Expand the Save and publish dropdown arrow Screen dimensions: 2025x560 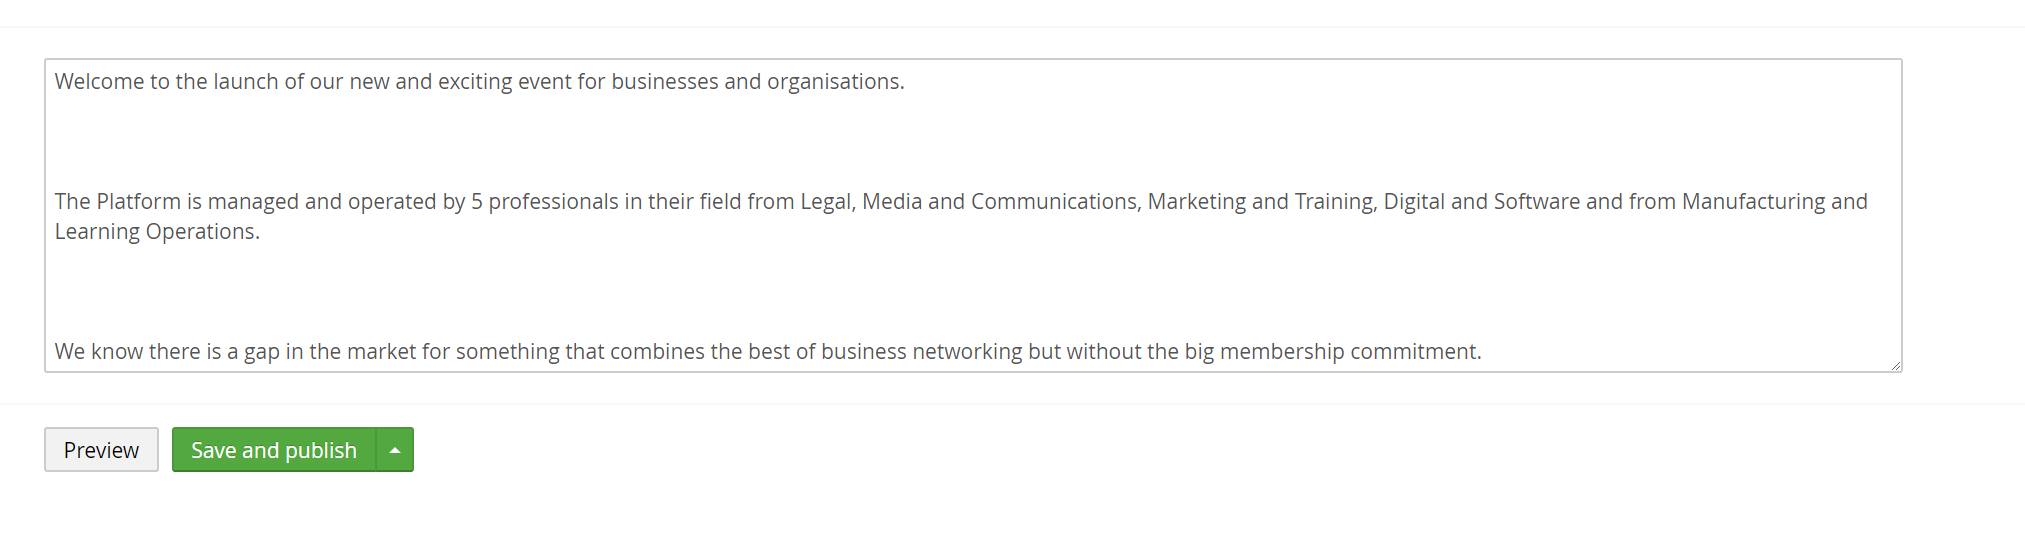[395, 450]
